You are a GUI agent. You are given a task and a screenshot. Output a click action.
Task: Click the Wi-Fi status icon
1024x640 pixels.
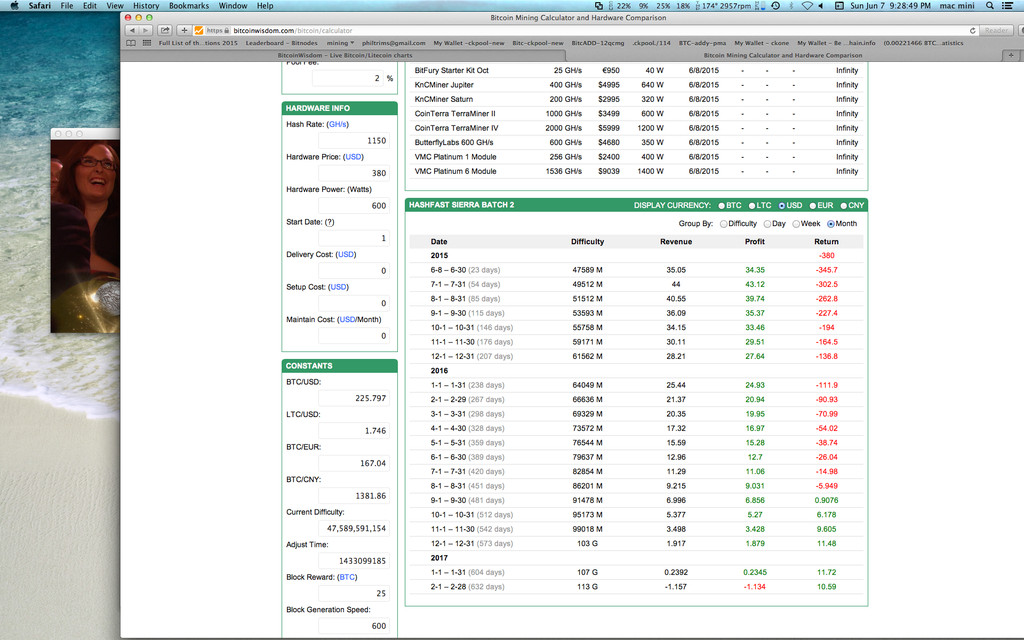tap(807, 5)
